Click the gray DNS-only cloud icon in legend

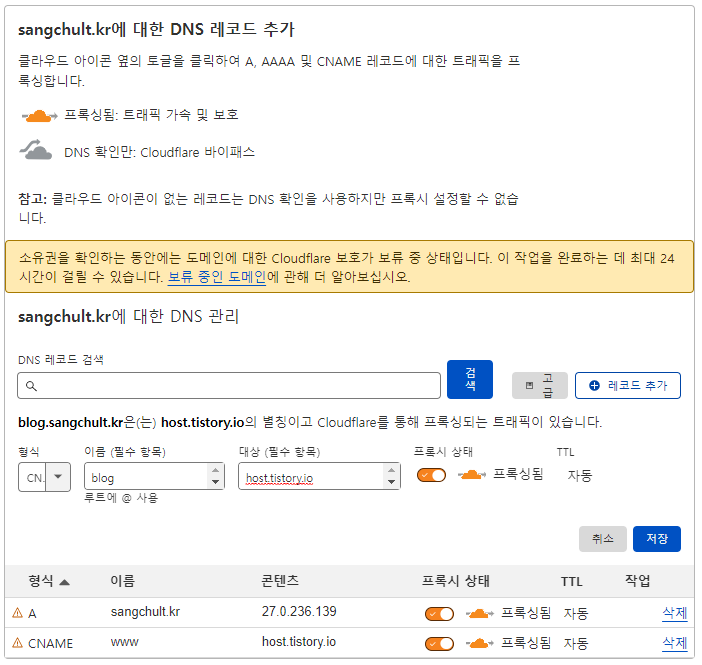click(36, 150)
